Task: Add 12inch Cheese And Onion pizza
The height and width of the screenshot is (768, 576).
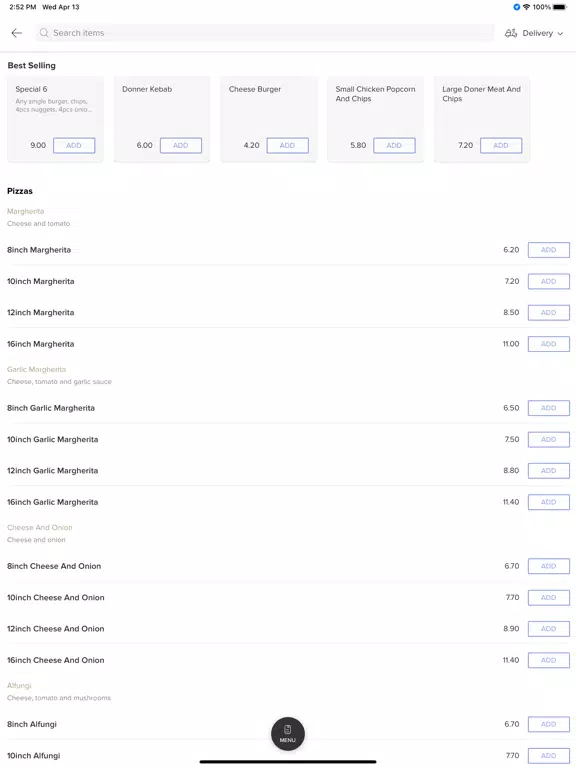Action: (549, 628)
